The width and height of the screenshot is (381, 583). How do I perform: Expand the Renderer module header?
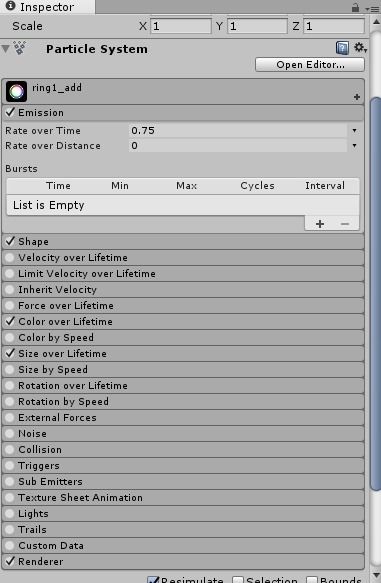point(183,561)
